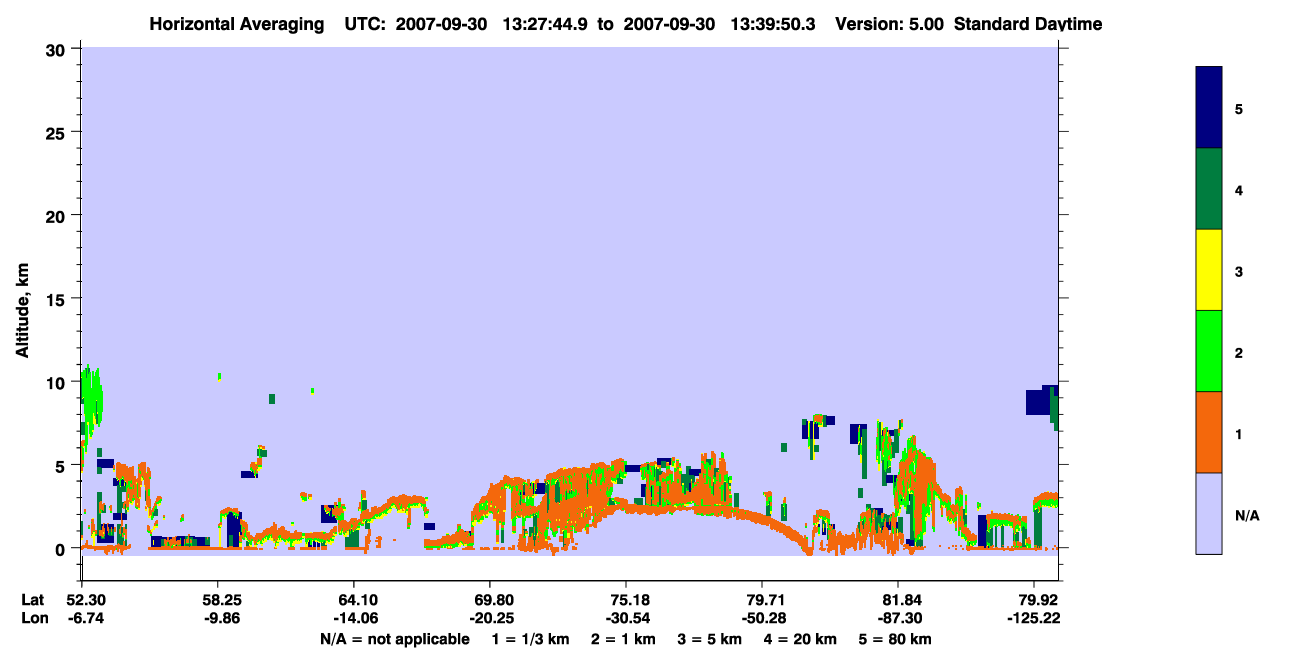Click the dark blue colorbar segment labeled 5
Screen dimensions: 1300x667
(x=1209, y=108)
